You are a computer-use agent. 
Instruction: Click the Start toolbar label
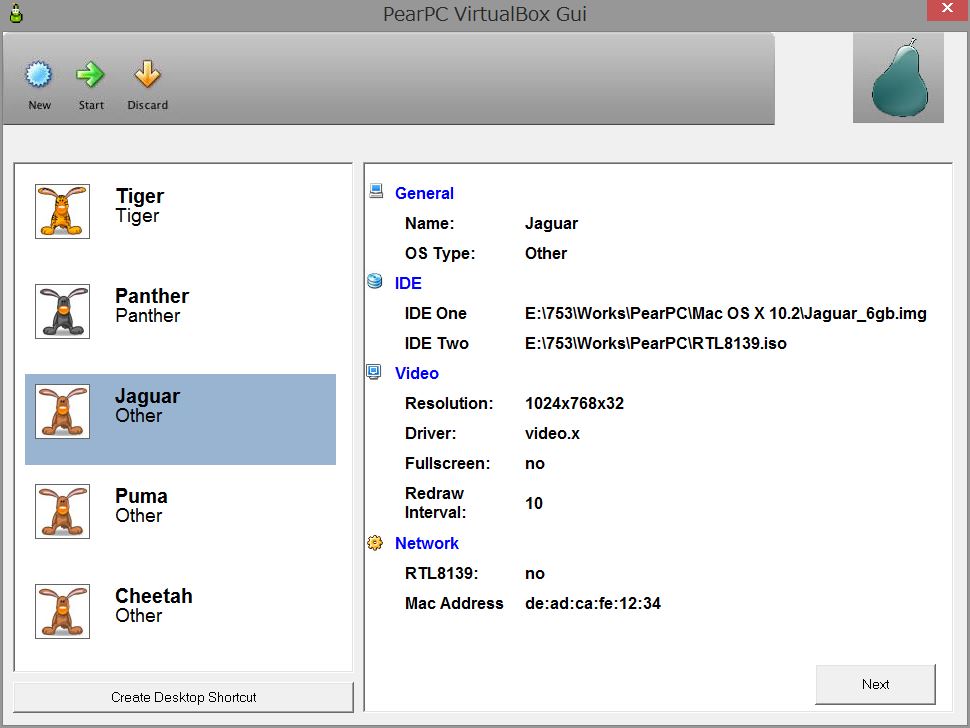pos(91,105)
